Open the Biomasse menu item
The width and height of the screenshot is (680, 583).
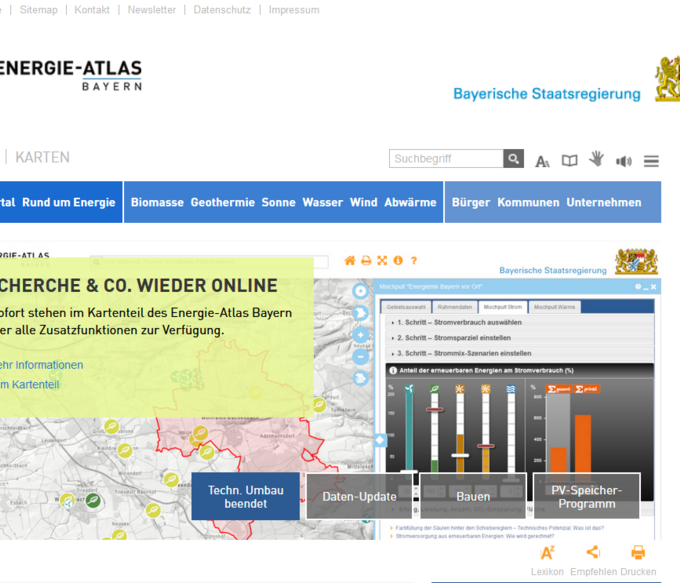[157, 203]
